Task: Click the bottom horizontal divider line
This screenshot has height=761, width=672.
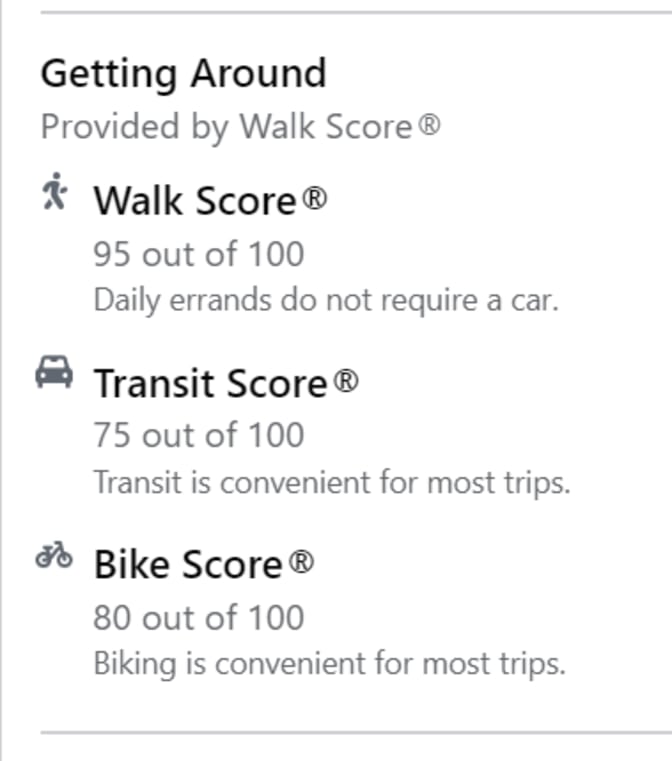Action: pyautogui.click(x=355, y=732)
